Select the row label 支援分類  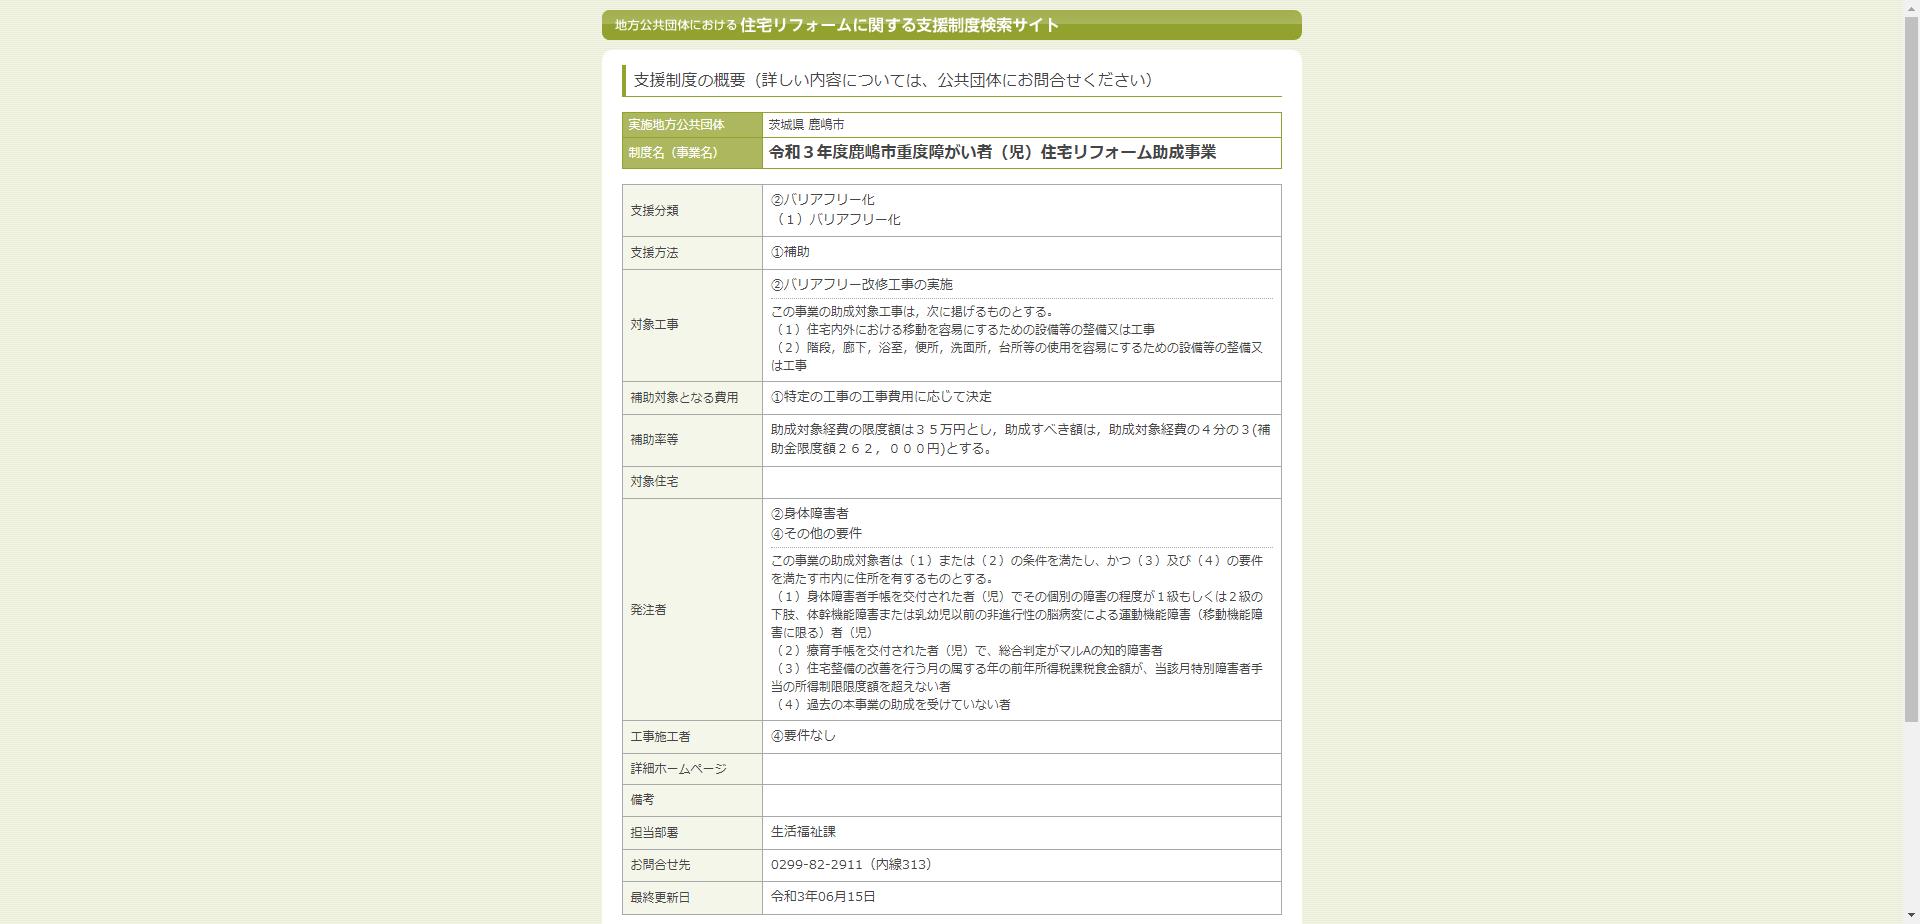[654, 211]
